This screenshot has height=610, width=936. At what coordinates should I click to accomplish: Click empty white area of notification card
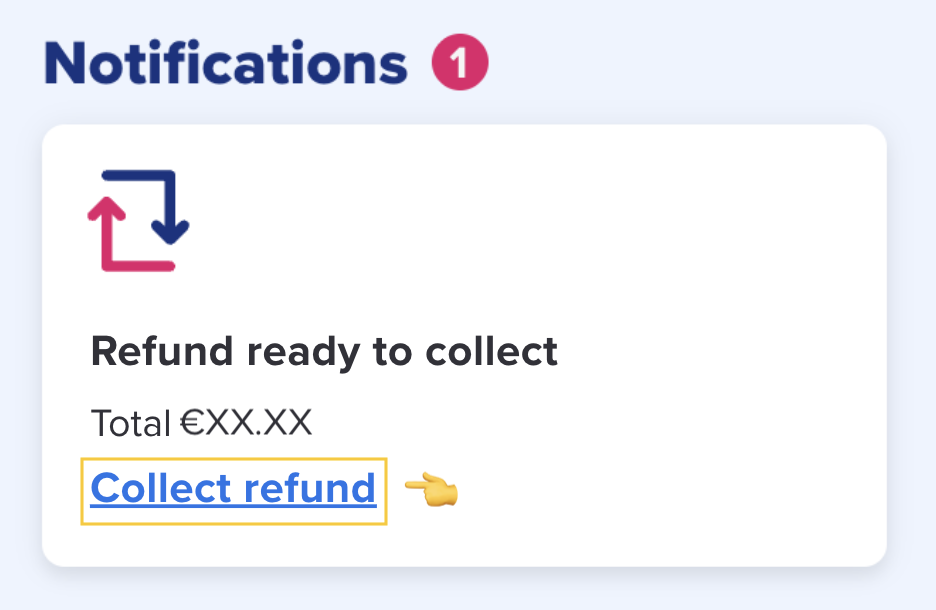point(600,250)
